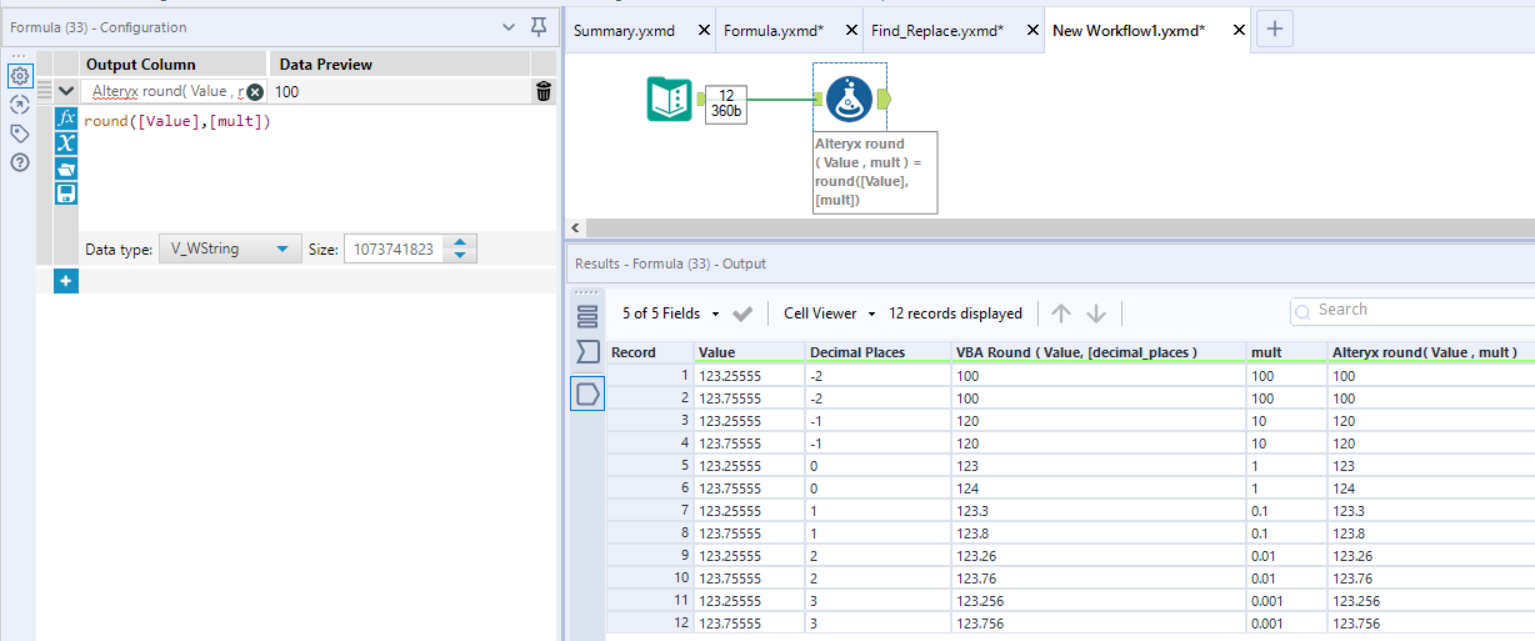The width and height of the screenshot is (1535, 641).
Task: Switch to the Find_Replace.yxmd tab
Action: [x=937, y=31]
